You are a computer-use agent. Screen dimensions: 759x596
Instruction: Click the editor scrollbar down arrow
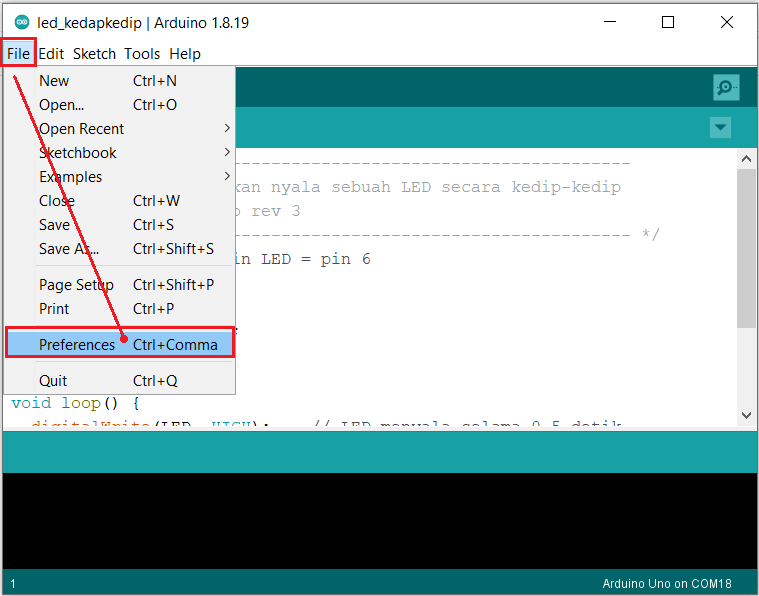point(746,415)
